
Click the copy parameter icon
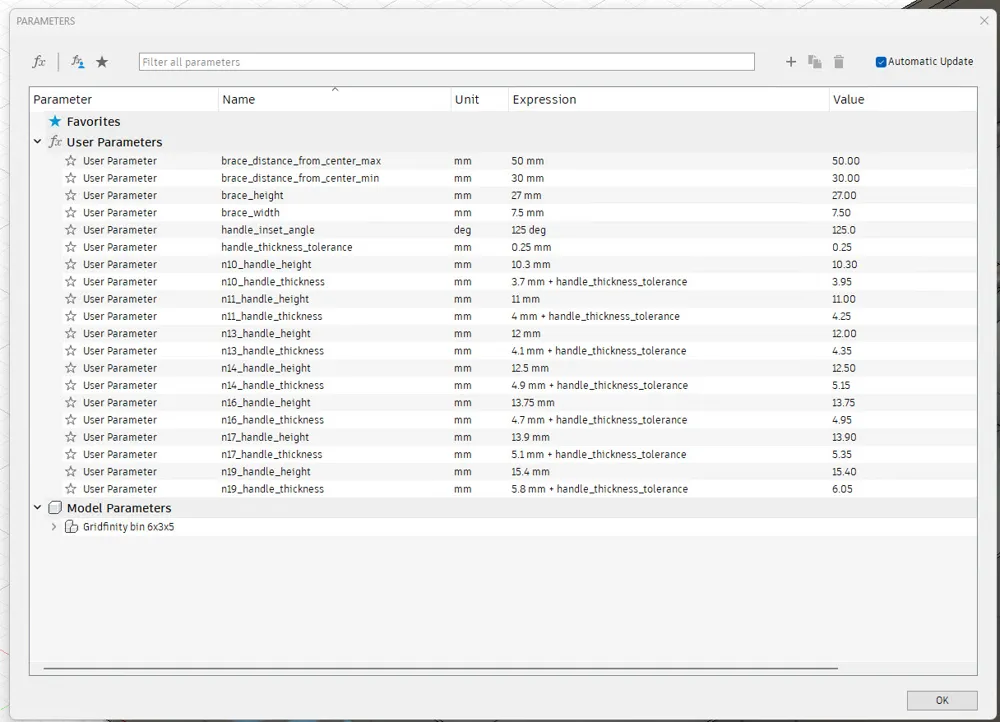[815, 62]
